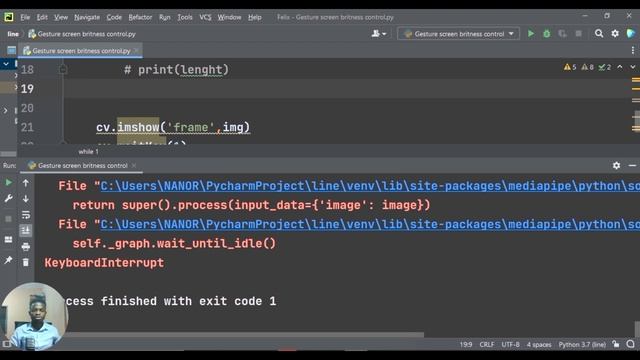Image resolution: width=640 pixels, height=360 pixels.
Task: Click the 'while 1' breadcrumb below editor
Action: 88,151
